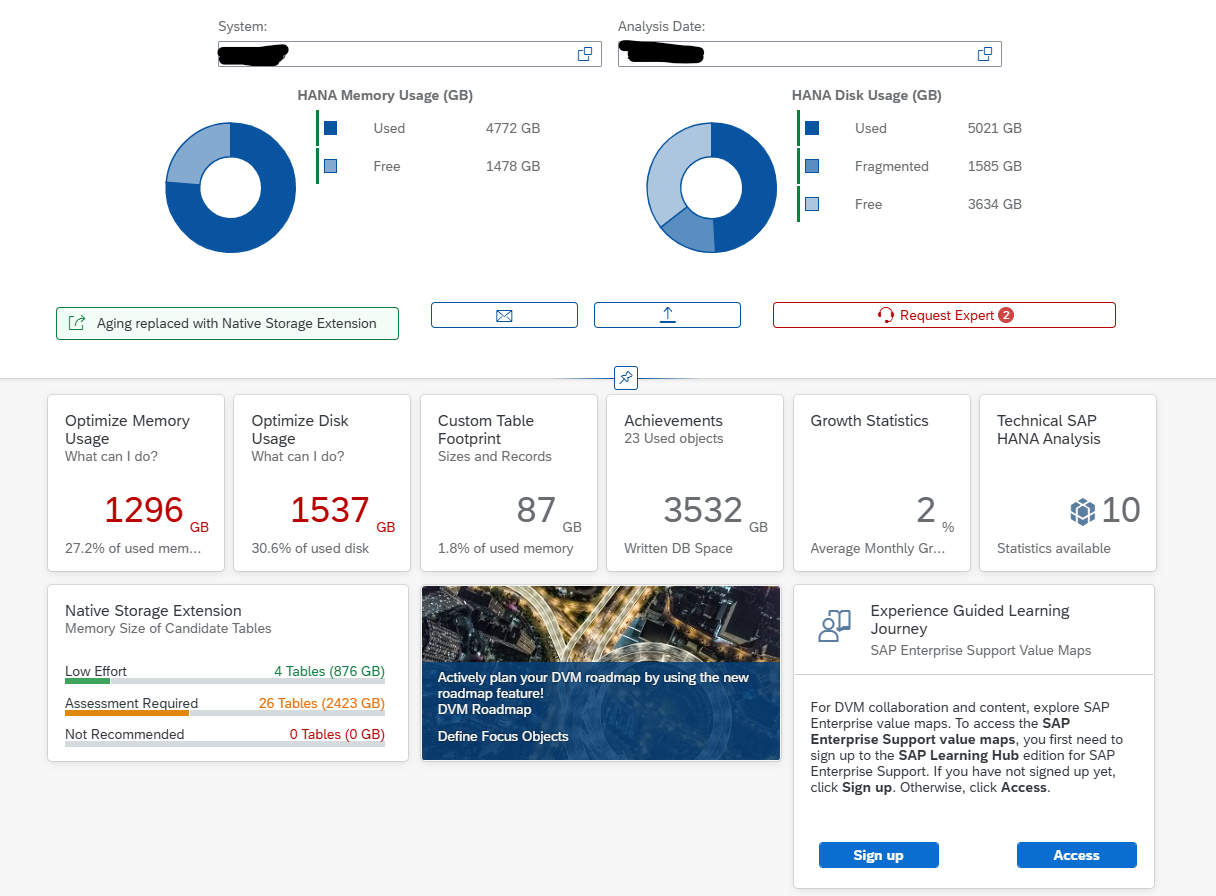Click the Not Recommended label
This screenshot has height=896, width=1216.
[125, 734]
